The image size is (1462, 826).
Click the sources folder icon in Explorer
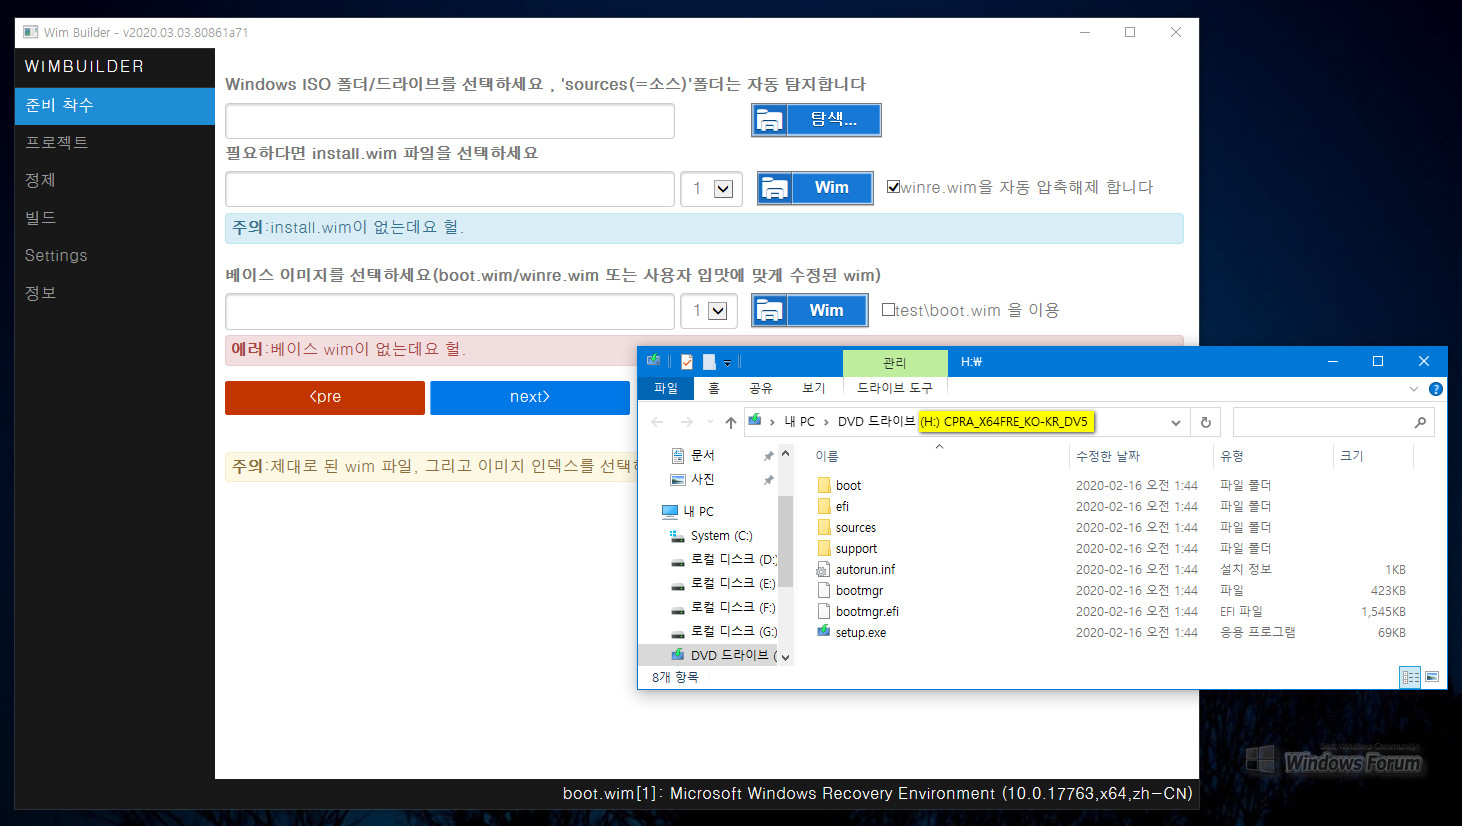click(824, 527)
